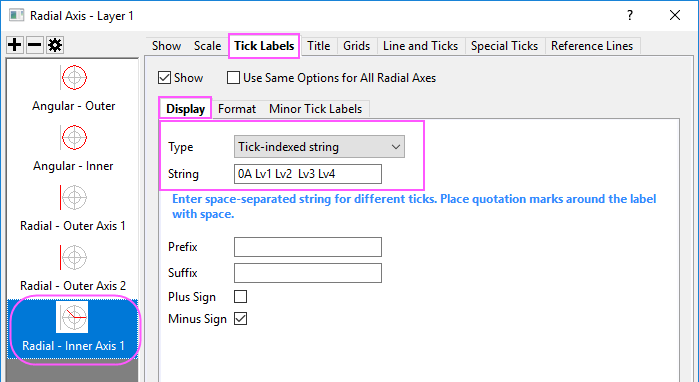Choose the Radial - Outer Axis 1 icon
Screen dimensions: 699x382
[x=74, y=197]
